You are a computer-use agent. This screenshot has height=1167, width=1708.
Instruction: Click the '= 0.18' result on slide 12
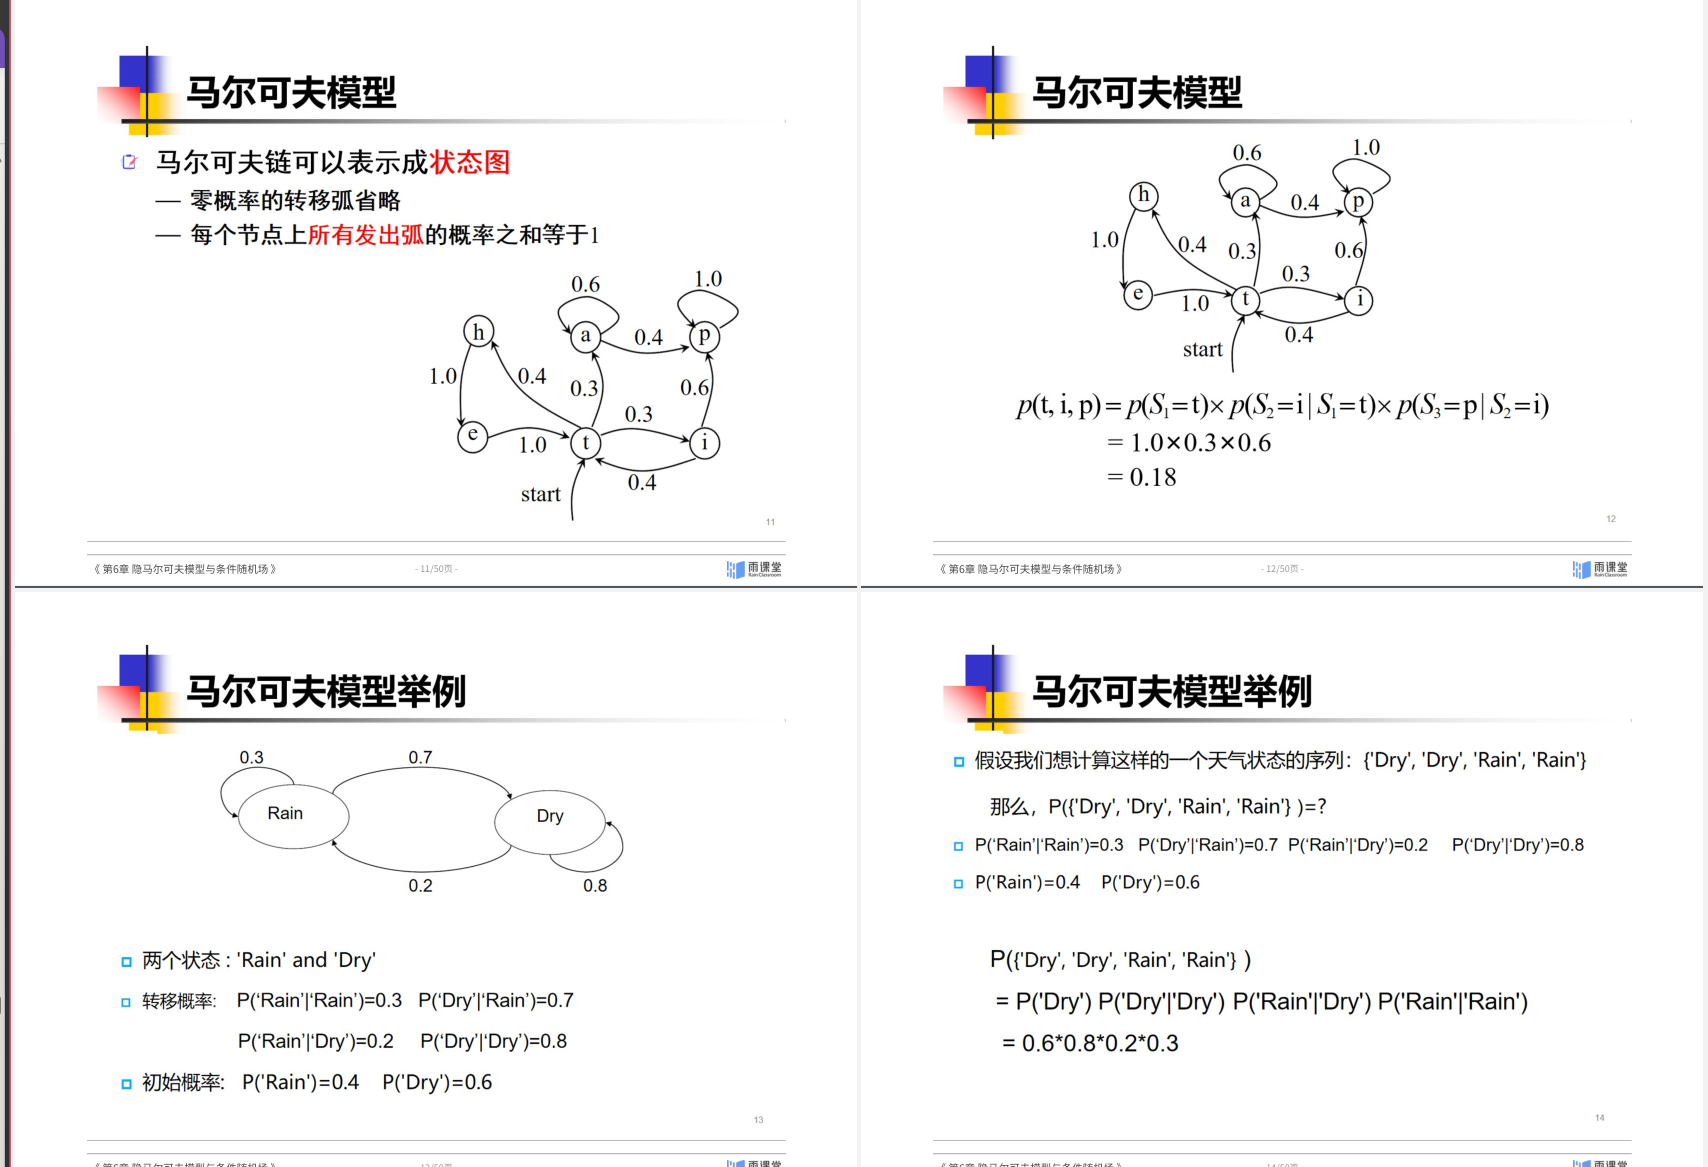point(1142,478)
